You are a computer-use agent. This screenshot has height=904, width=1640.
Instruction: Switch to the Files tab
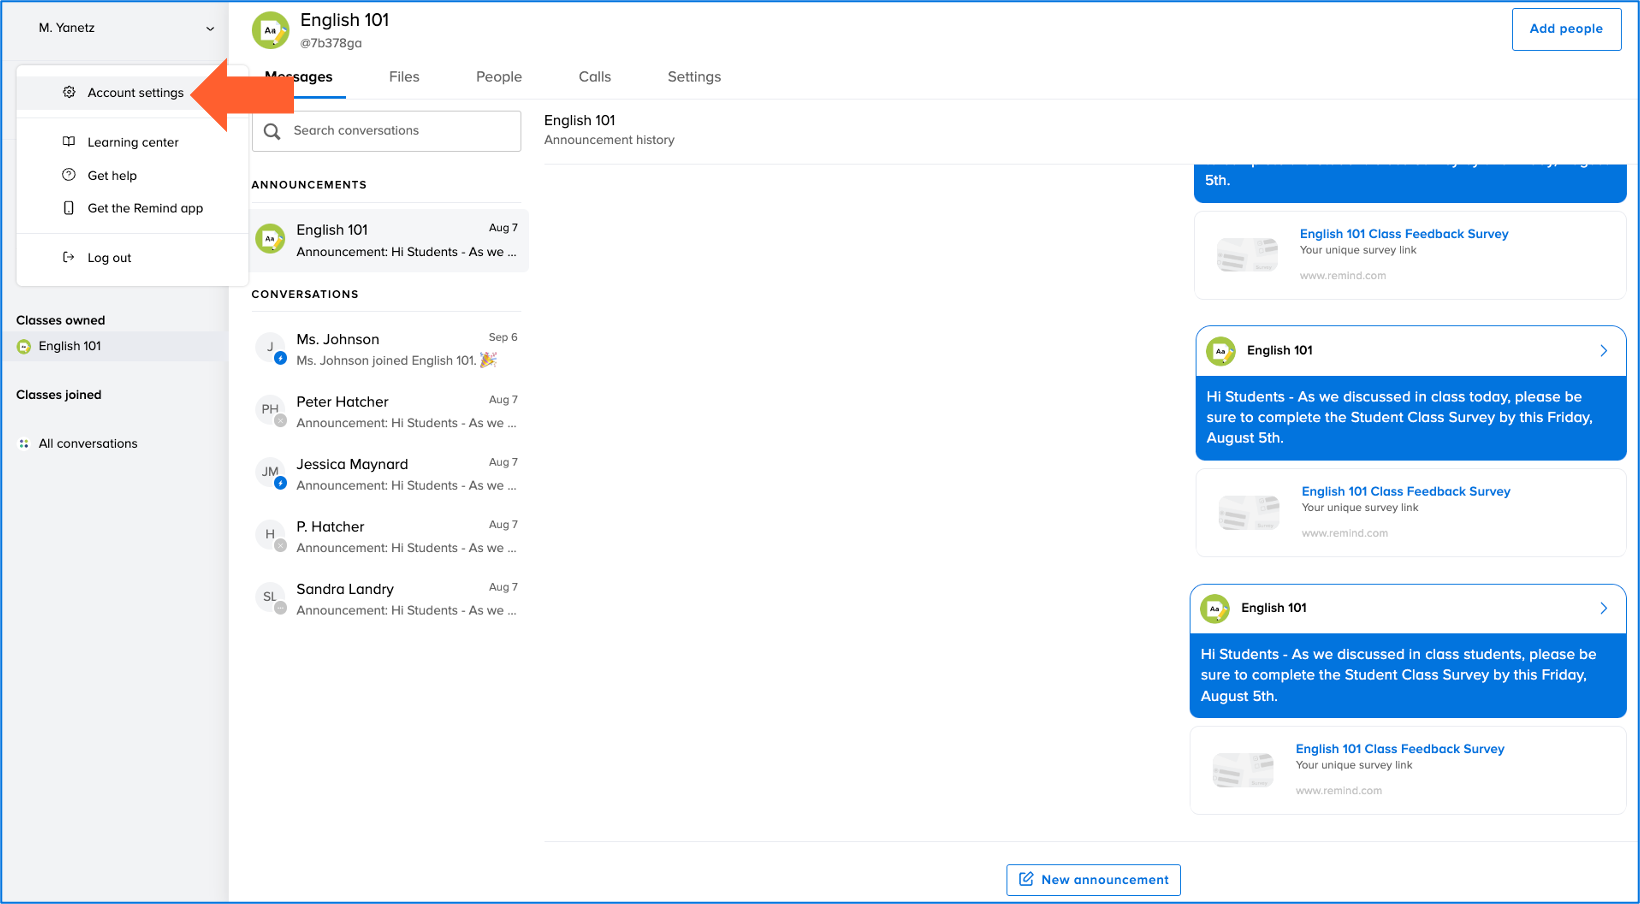click(x=404, y=77)
